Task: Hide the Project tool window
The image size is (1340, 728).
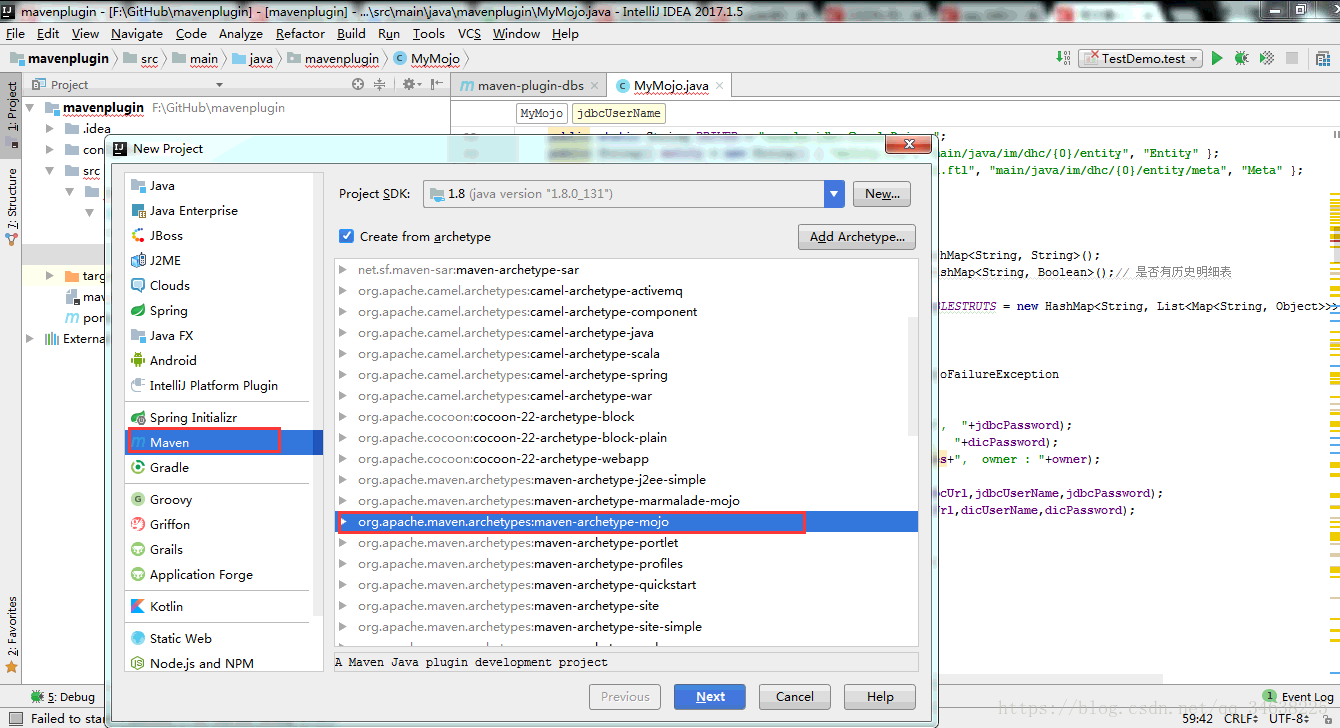Action: click(x=437, y=85)
